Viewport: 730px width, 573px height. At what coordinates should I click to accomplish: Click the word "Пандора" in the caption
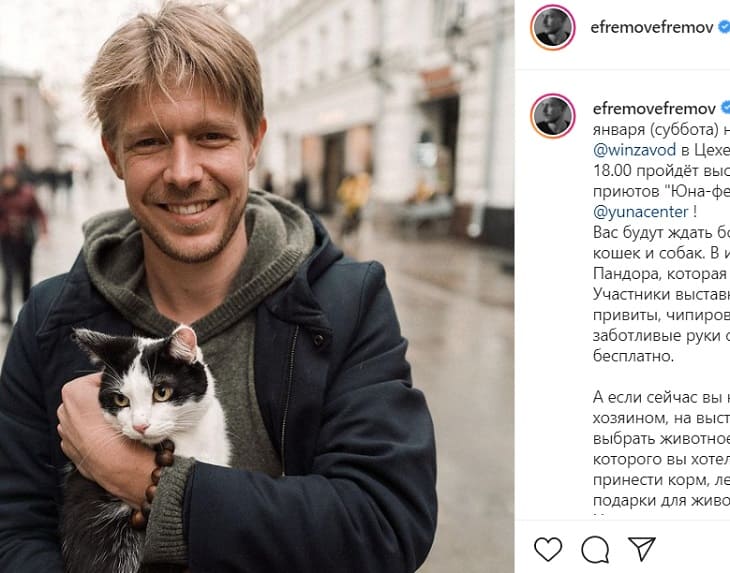point(626,274)
